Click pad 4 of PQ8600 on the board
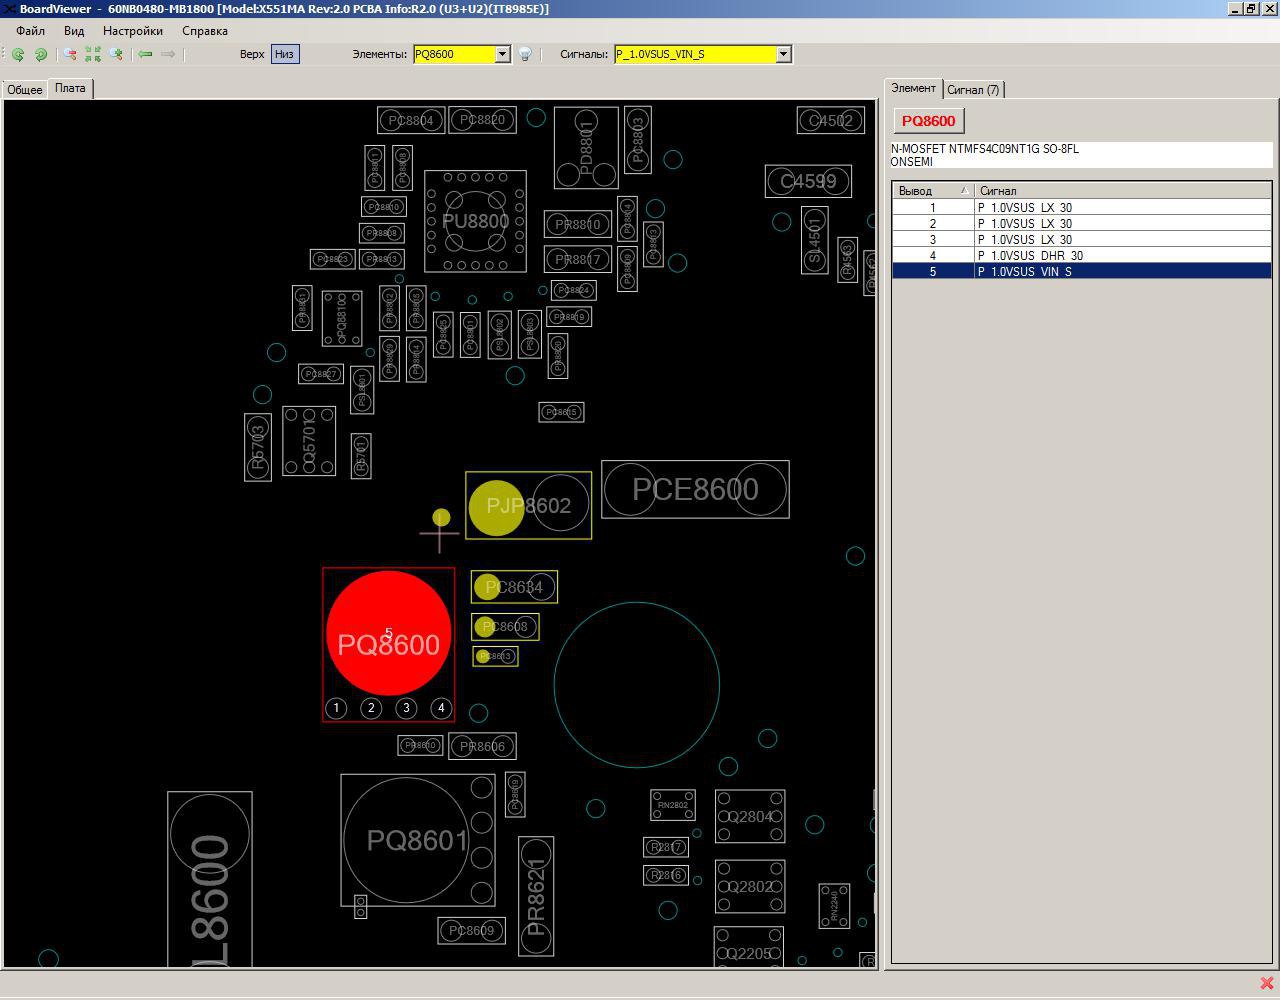Viewport: 1280px width, 1000px height. click(441, 708)
